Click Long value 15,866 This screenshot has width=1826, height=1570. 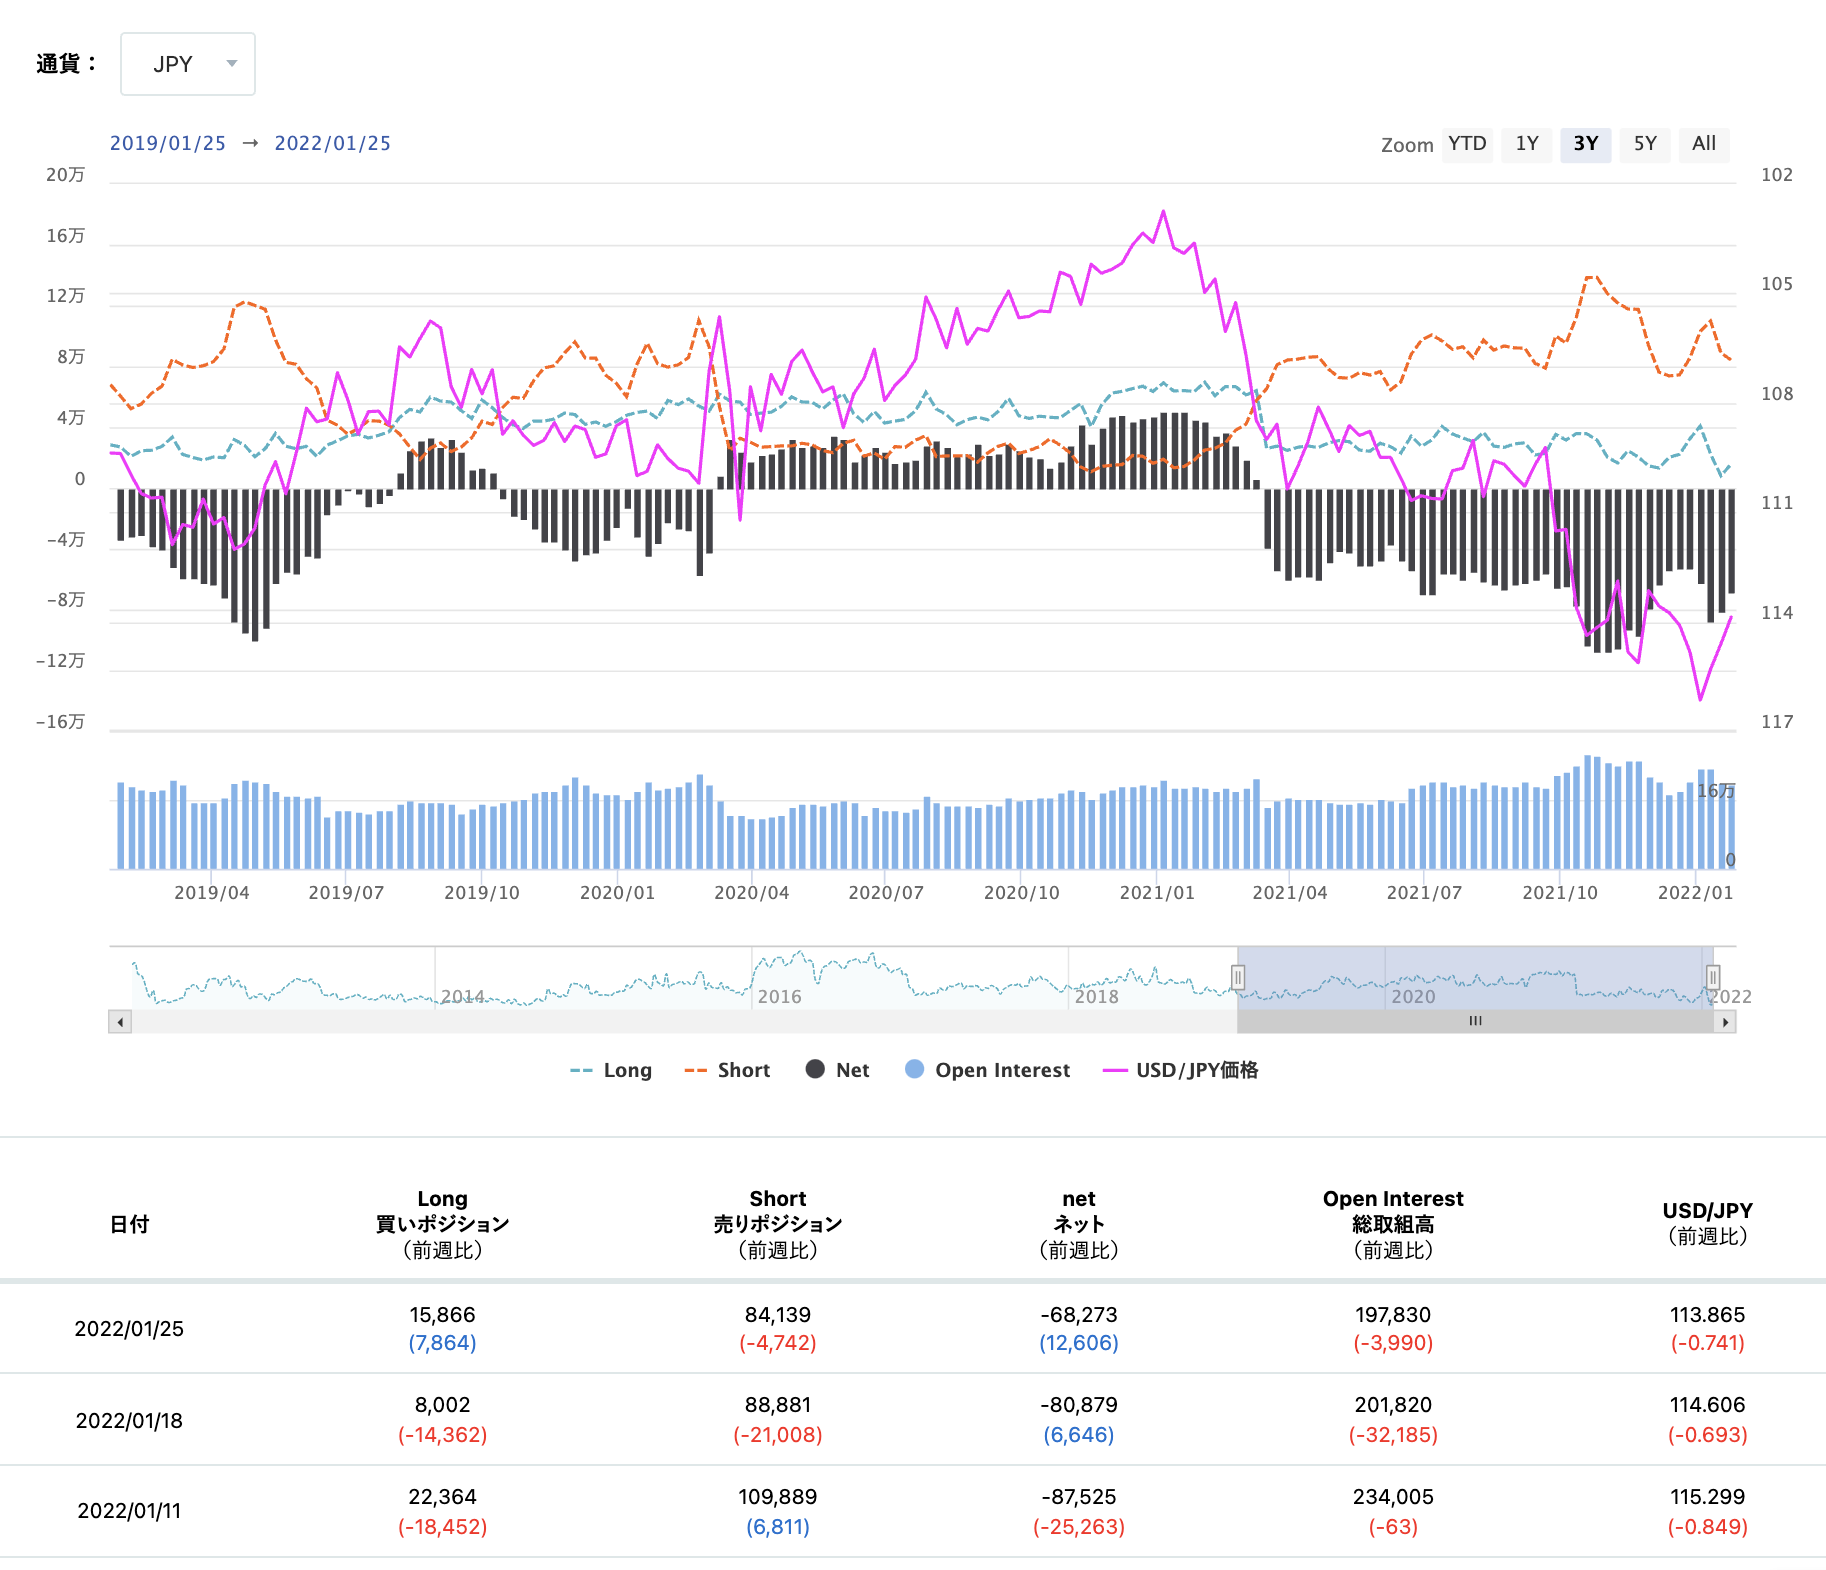(x=442, y=1315)
